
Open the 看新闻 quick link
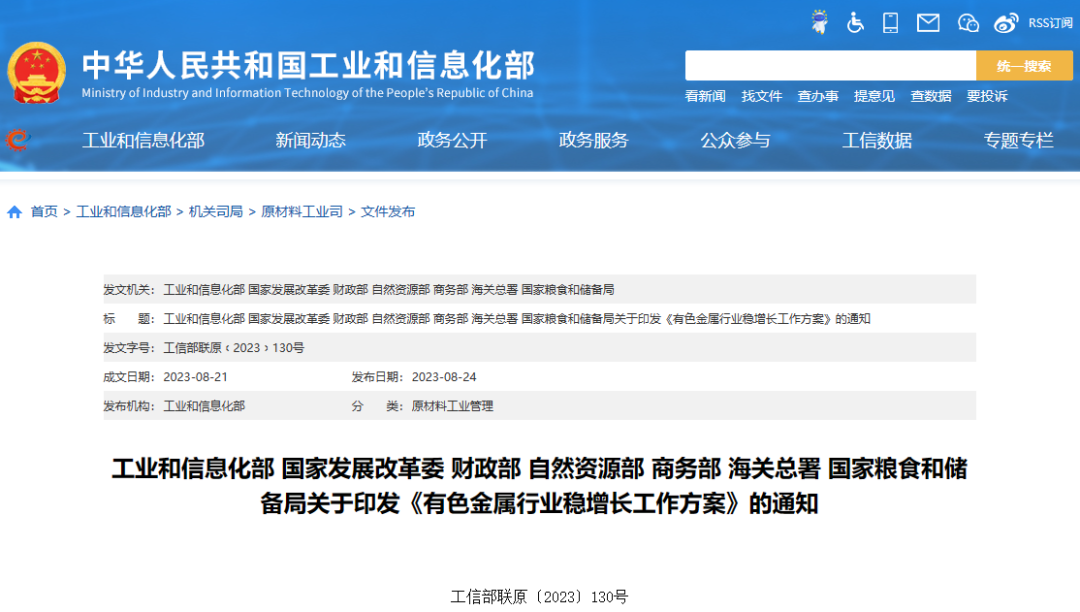tap(705, 96)
